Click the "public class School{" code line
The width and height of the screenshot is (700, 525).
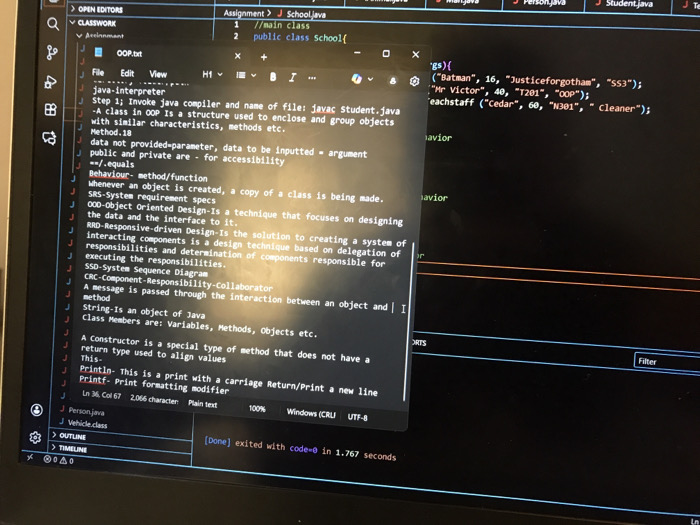pos(300,38)
